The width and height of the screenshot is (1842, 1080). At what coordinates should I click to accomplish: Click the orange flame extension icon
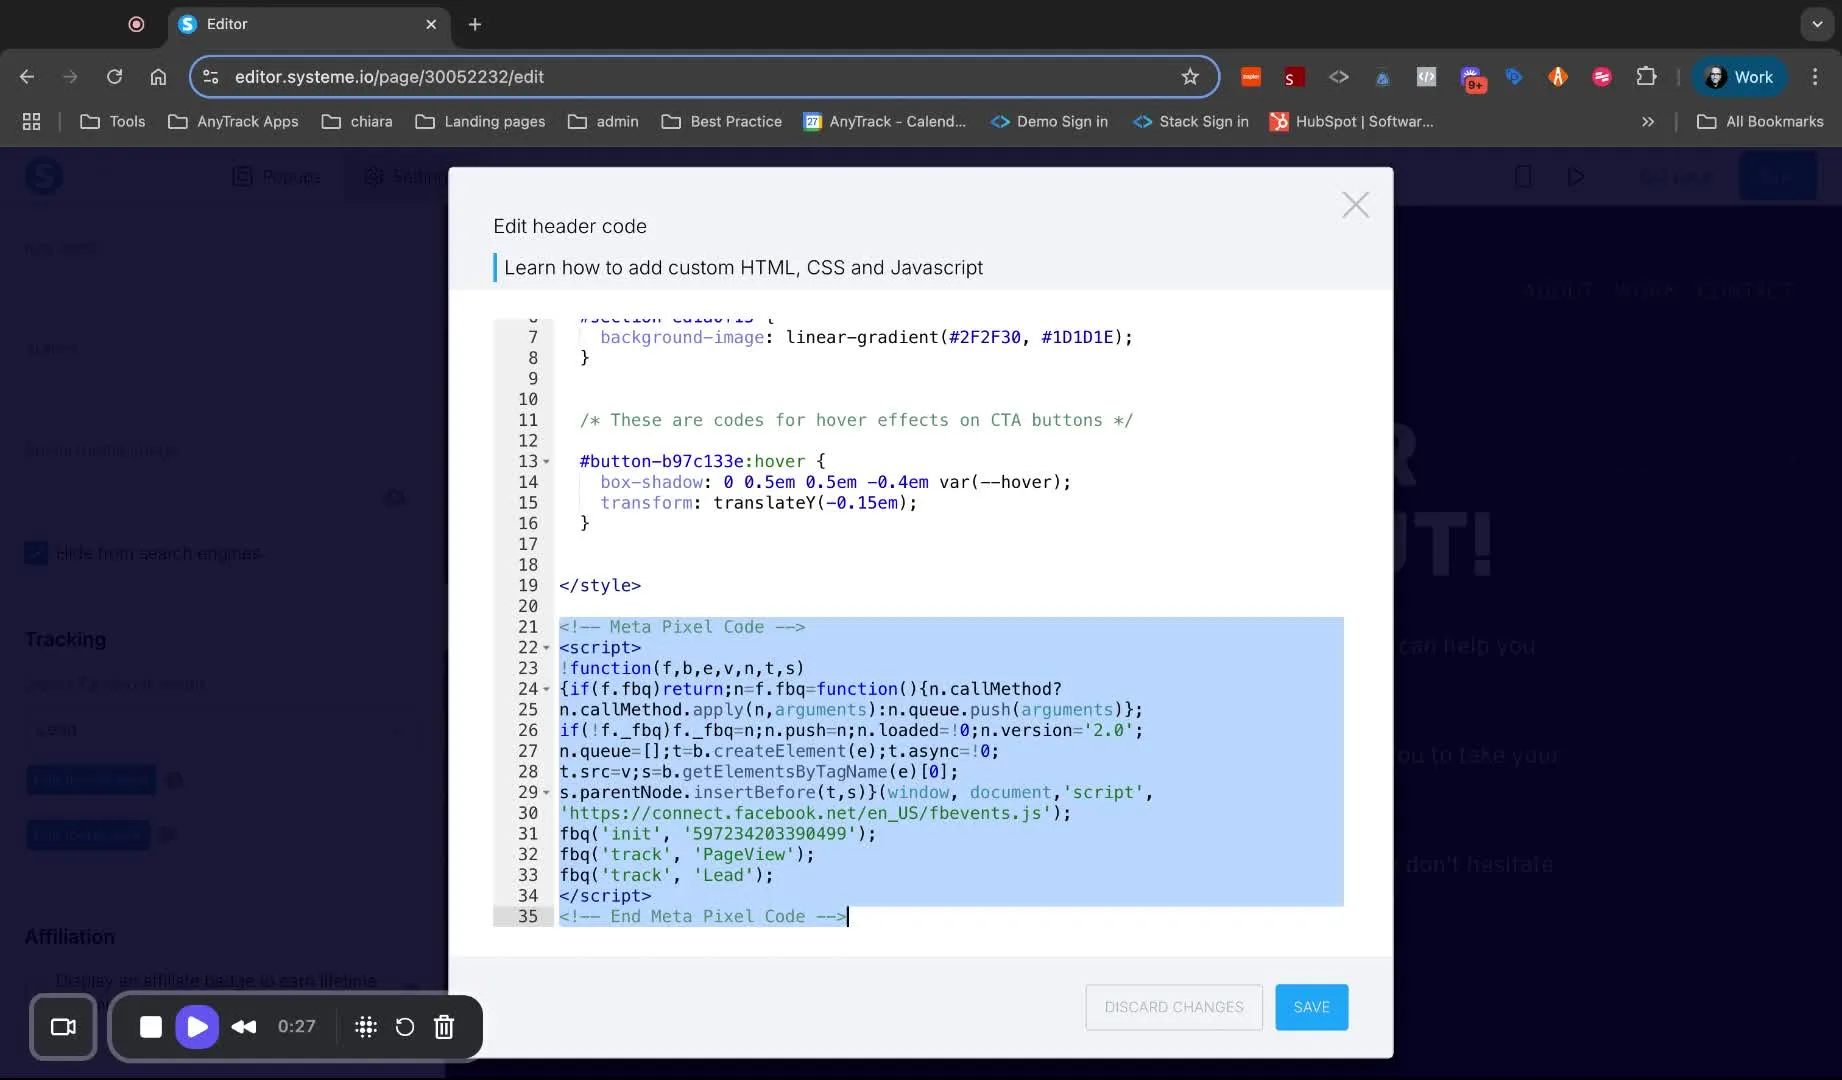point(1558,77)
